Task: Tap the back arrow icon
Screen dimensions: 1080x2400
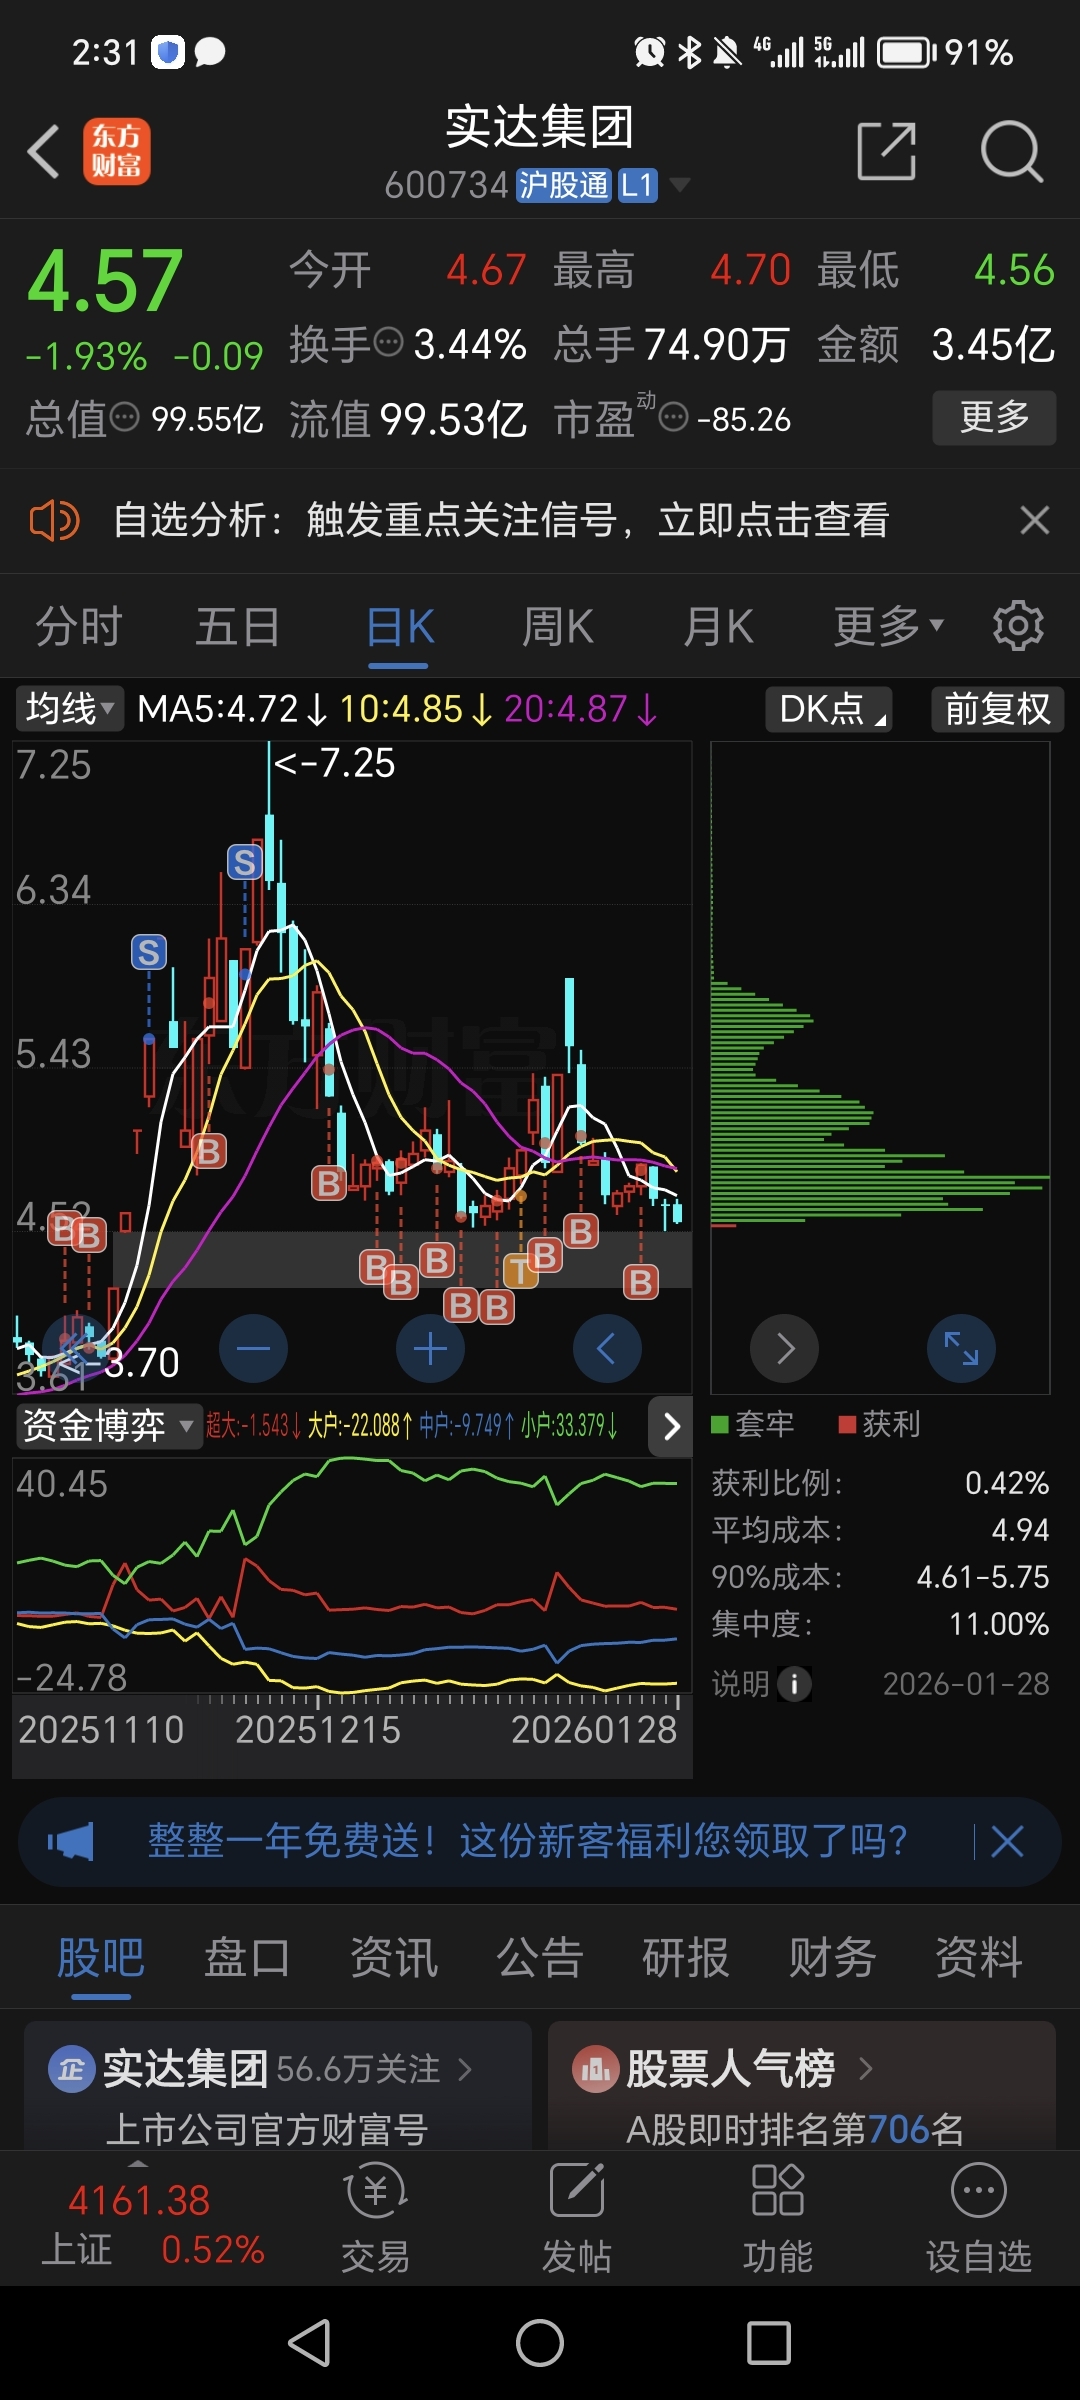Action: tap(44, 152)
